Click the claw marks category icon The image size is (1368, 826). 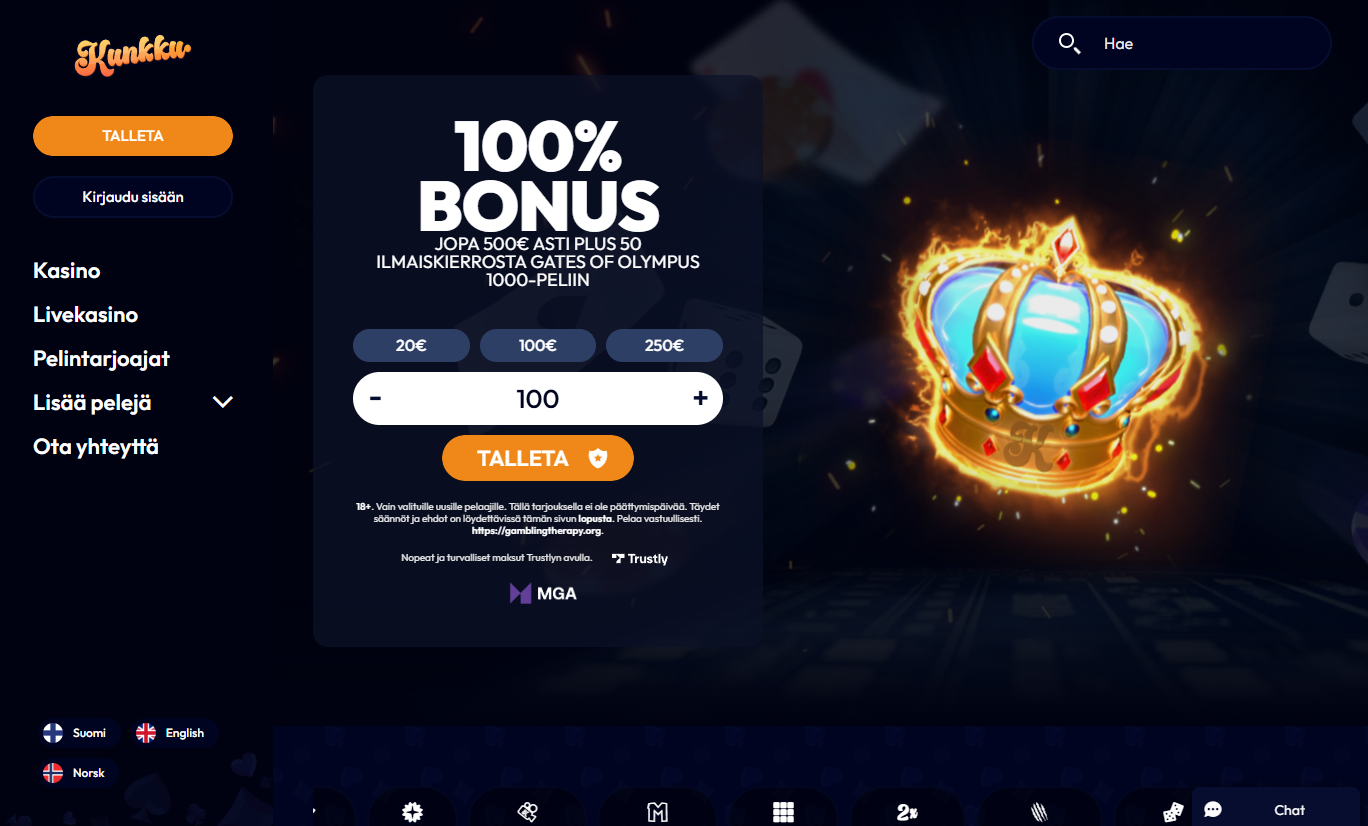pos(1039,812)
